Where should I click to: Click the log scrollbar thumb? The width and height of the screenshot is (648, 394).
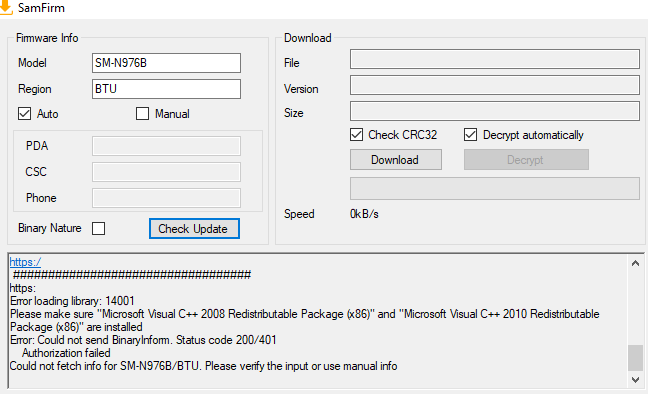click(x=636, y=358)
